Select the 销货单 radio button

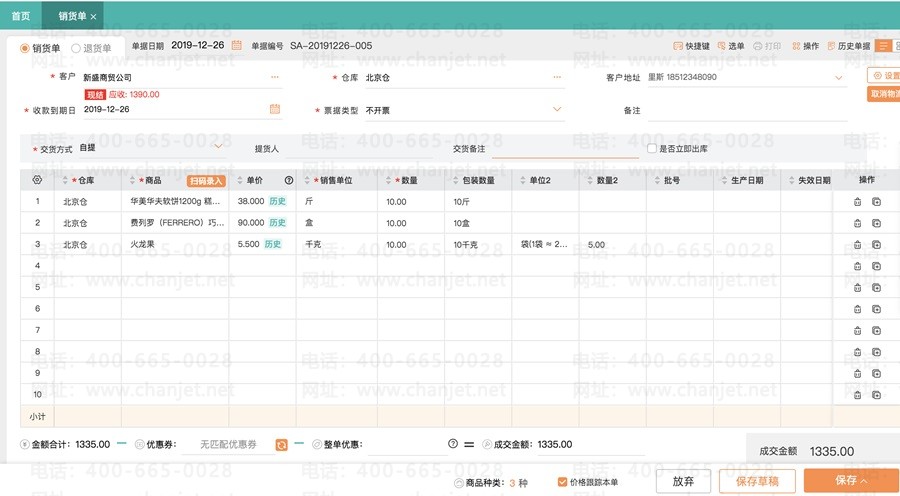pos(26,47)
